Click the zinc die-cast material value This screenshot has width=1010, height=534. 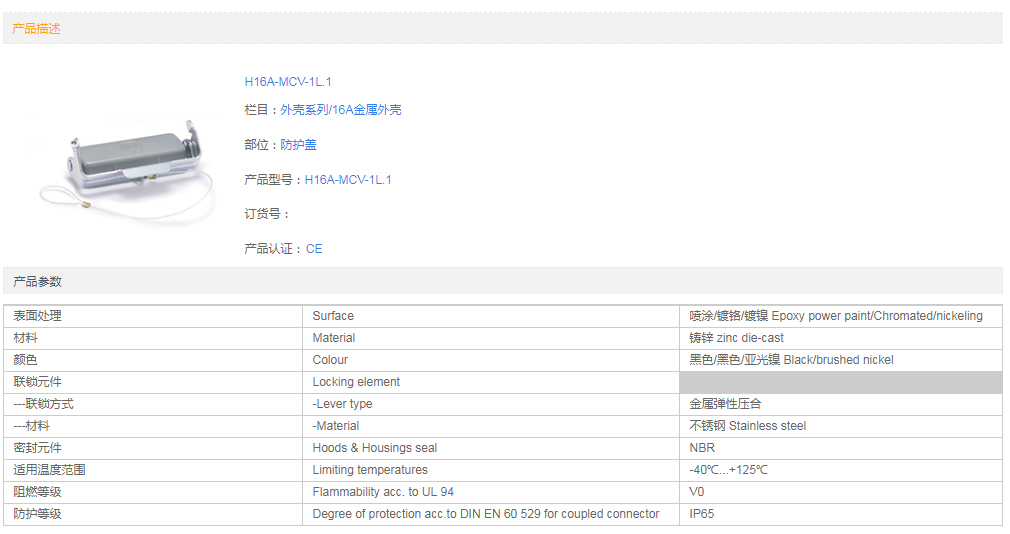[736, 338]
